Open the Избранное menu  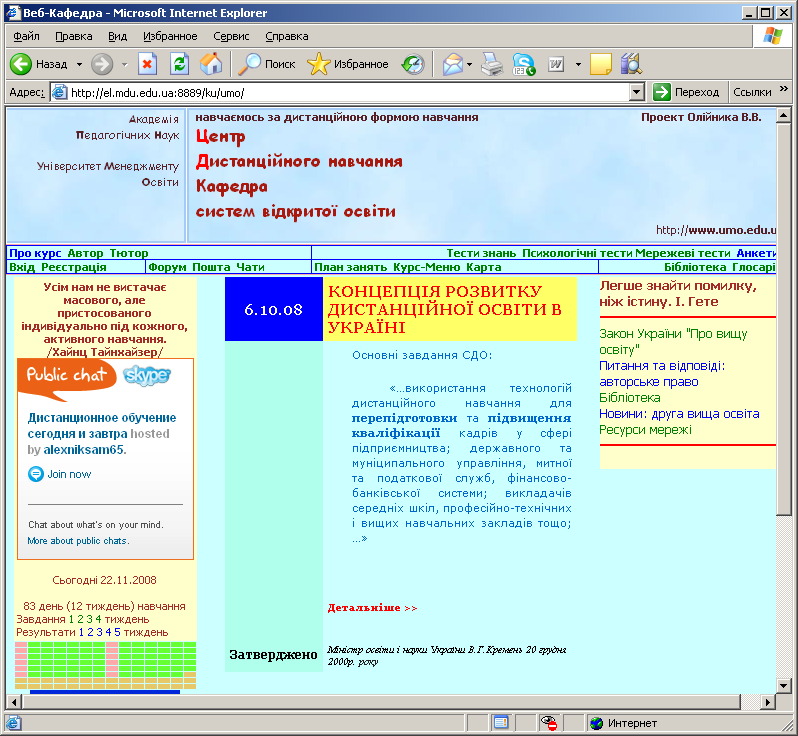point(170,36)
